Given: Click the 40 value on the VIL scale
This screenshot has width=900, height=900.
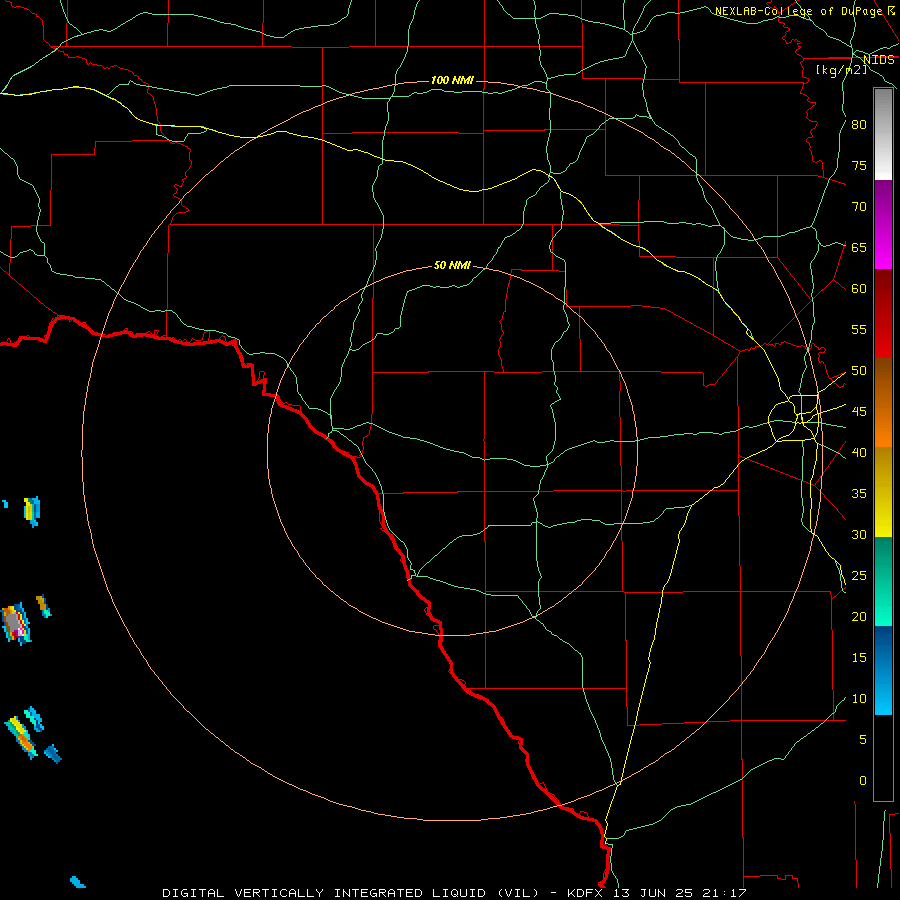Looking at the screenshot, I should click(859, 452).
